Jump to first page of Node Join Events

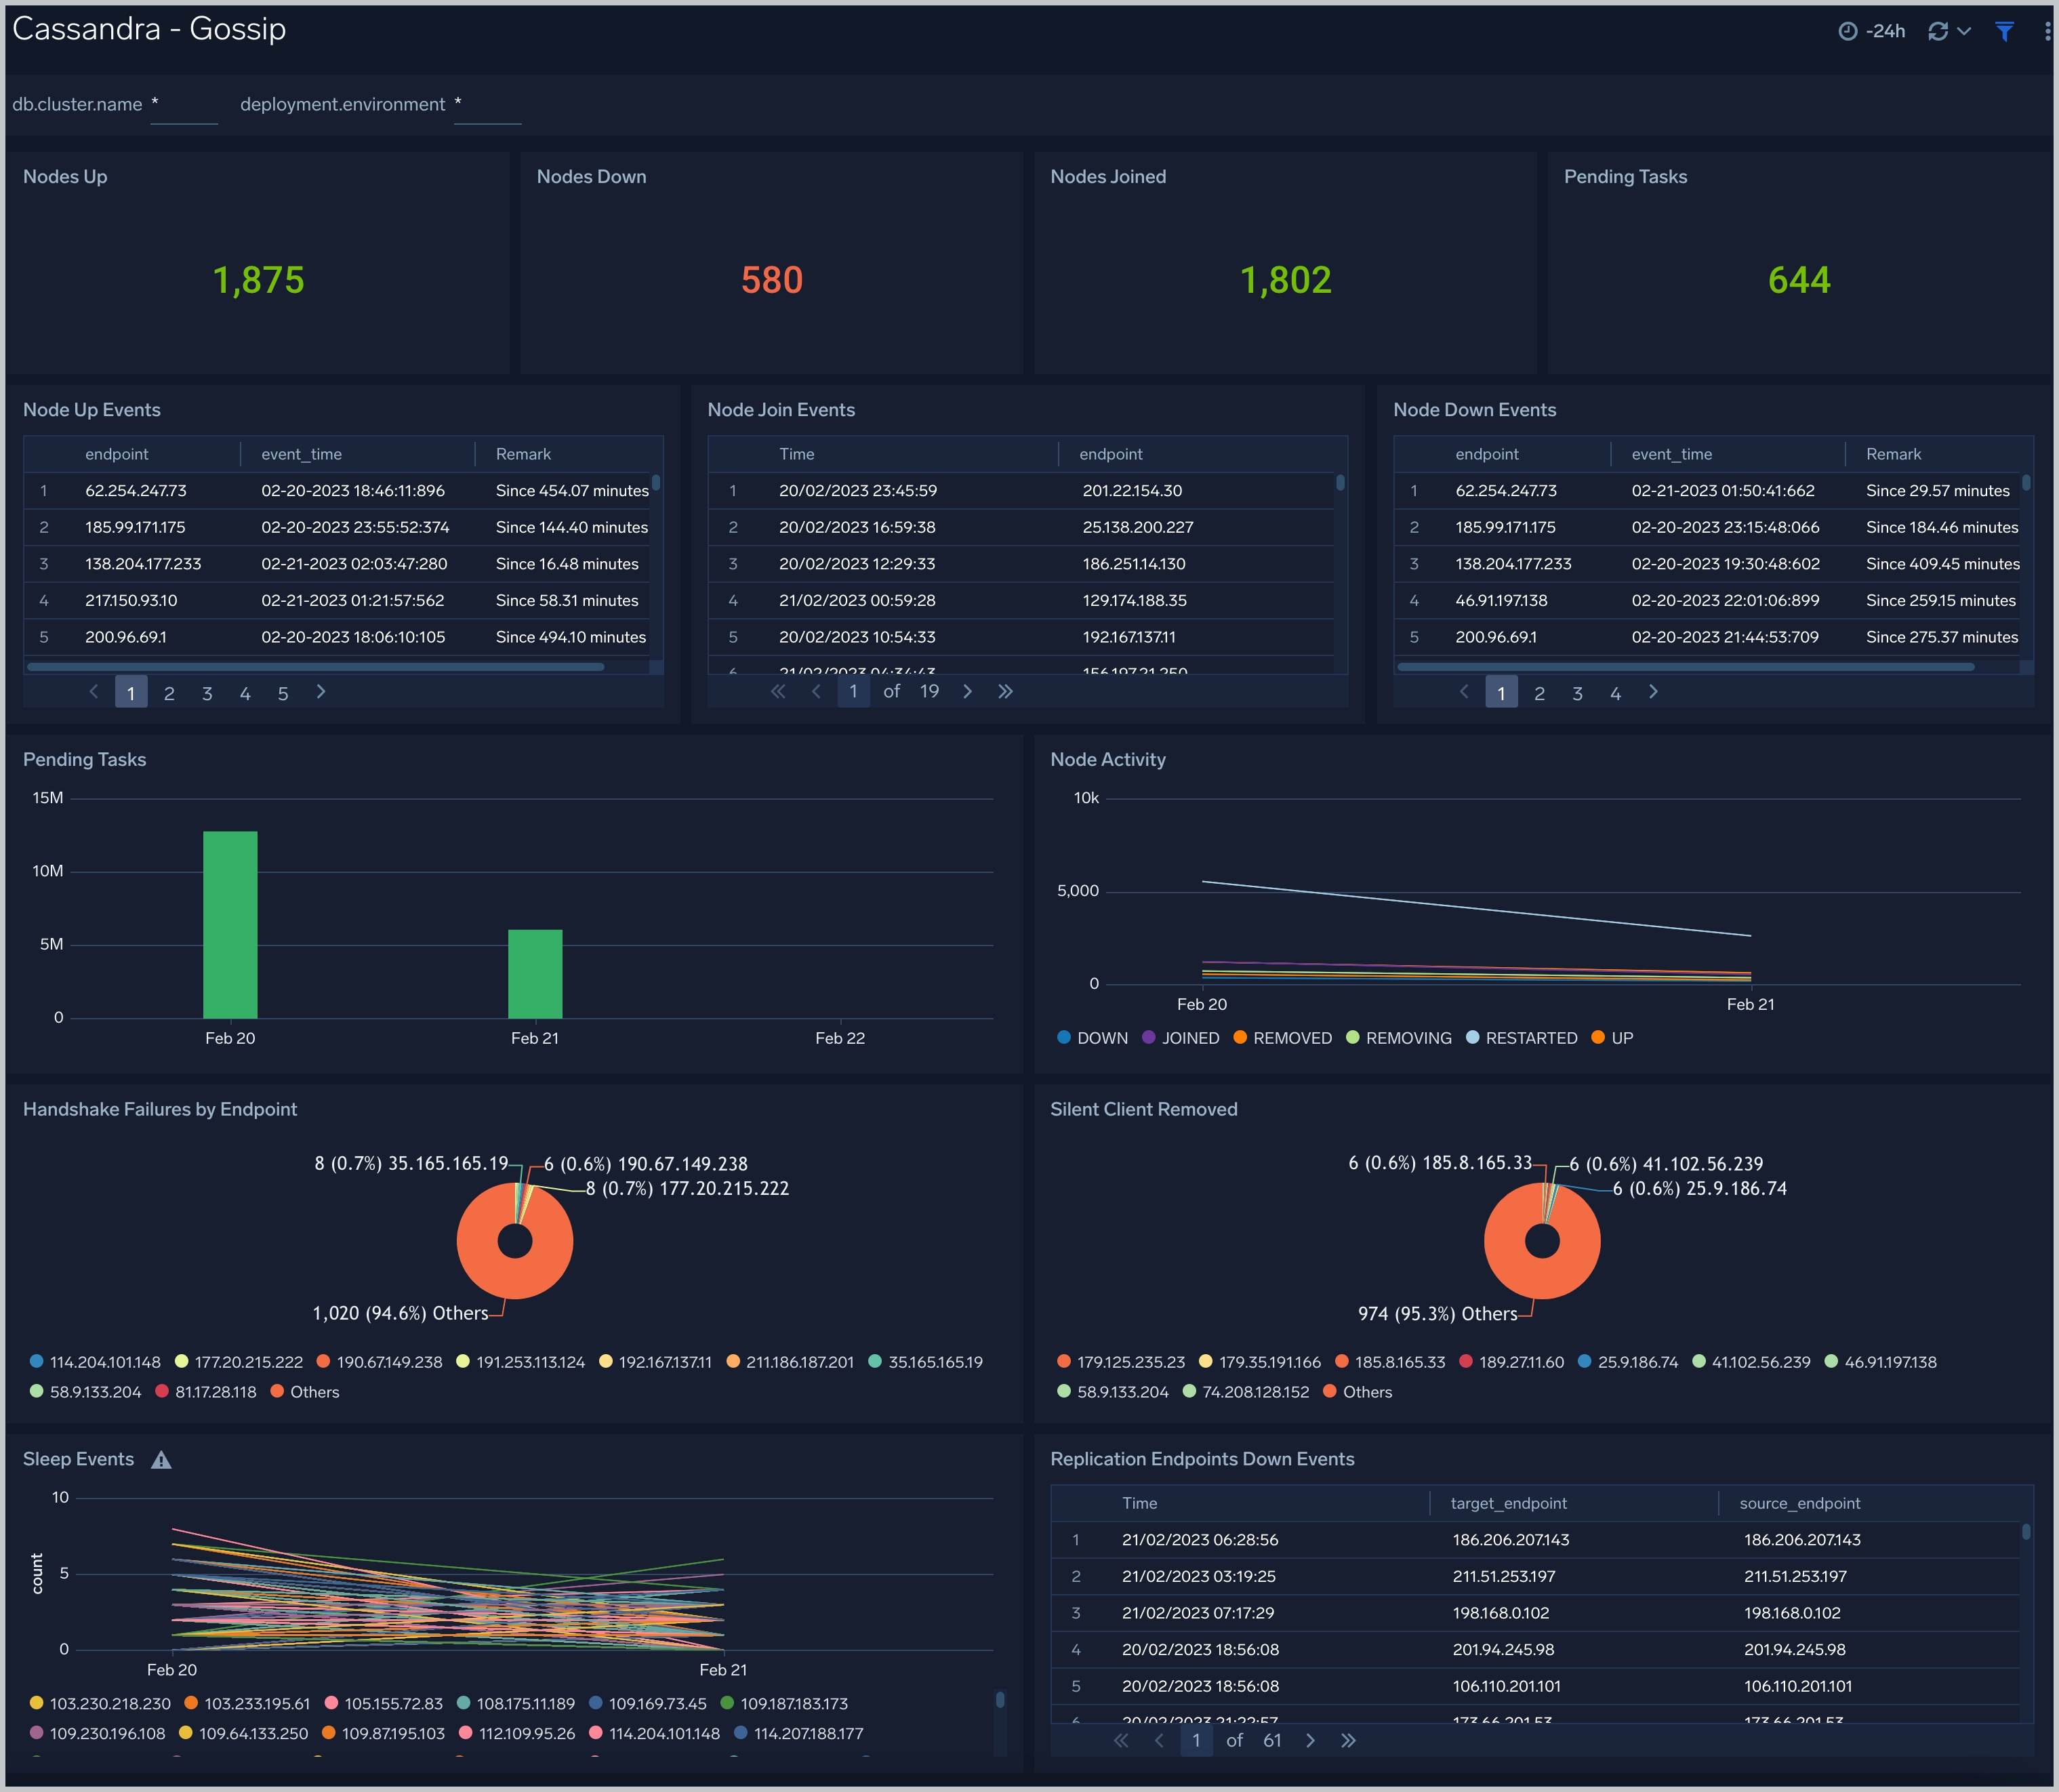click(778, 691)
